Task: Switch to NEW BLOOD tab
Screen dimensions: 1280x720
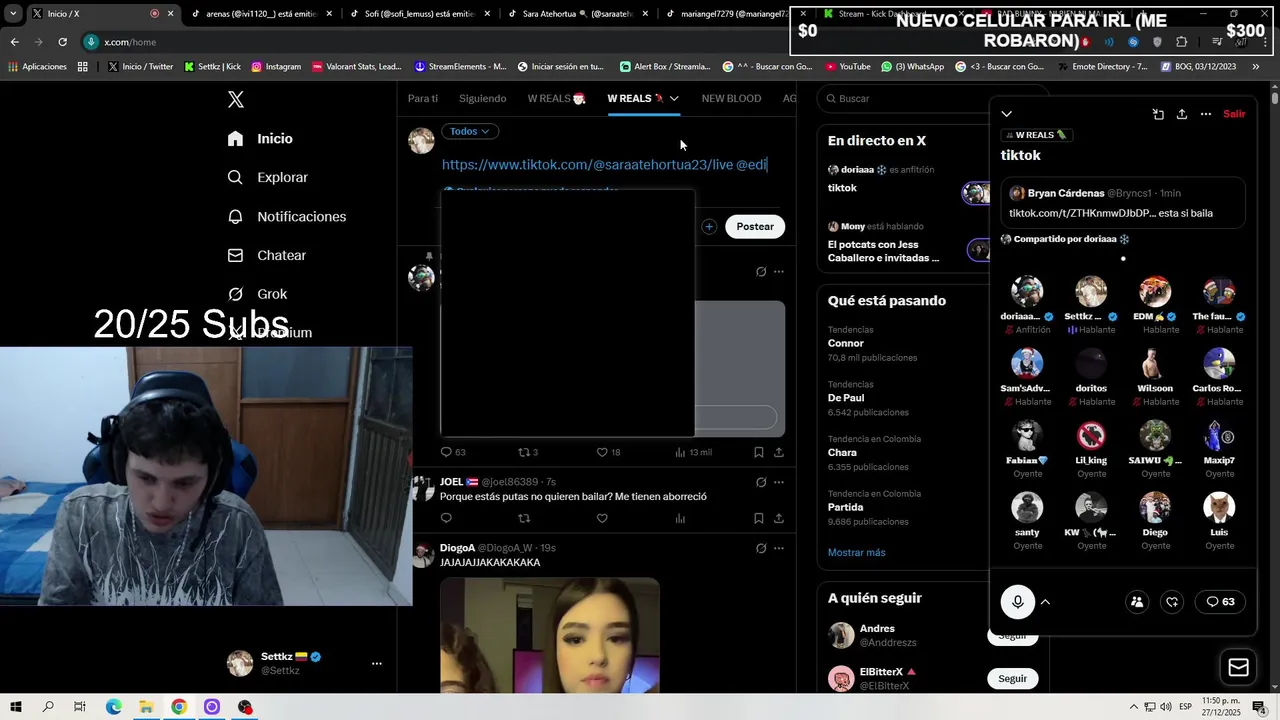Action: coord(731,98)
